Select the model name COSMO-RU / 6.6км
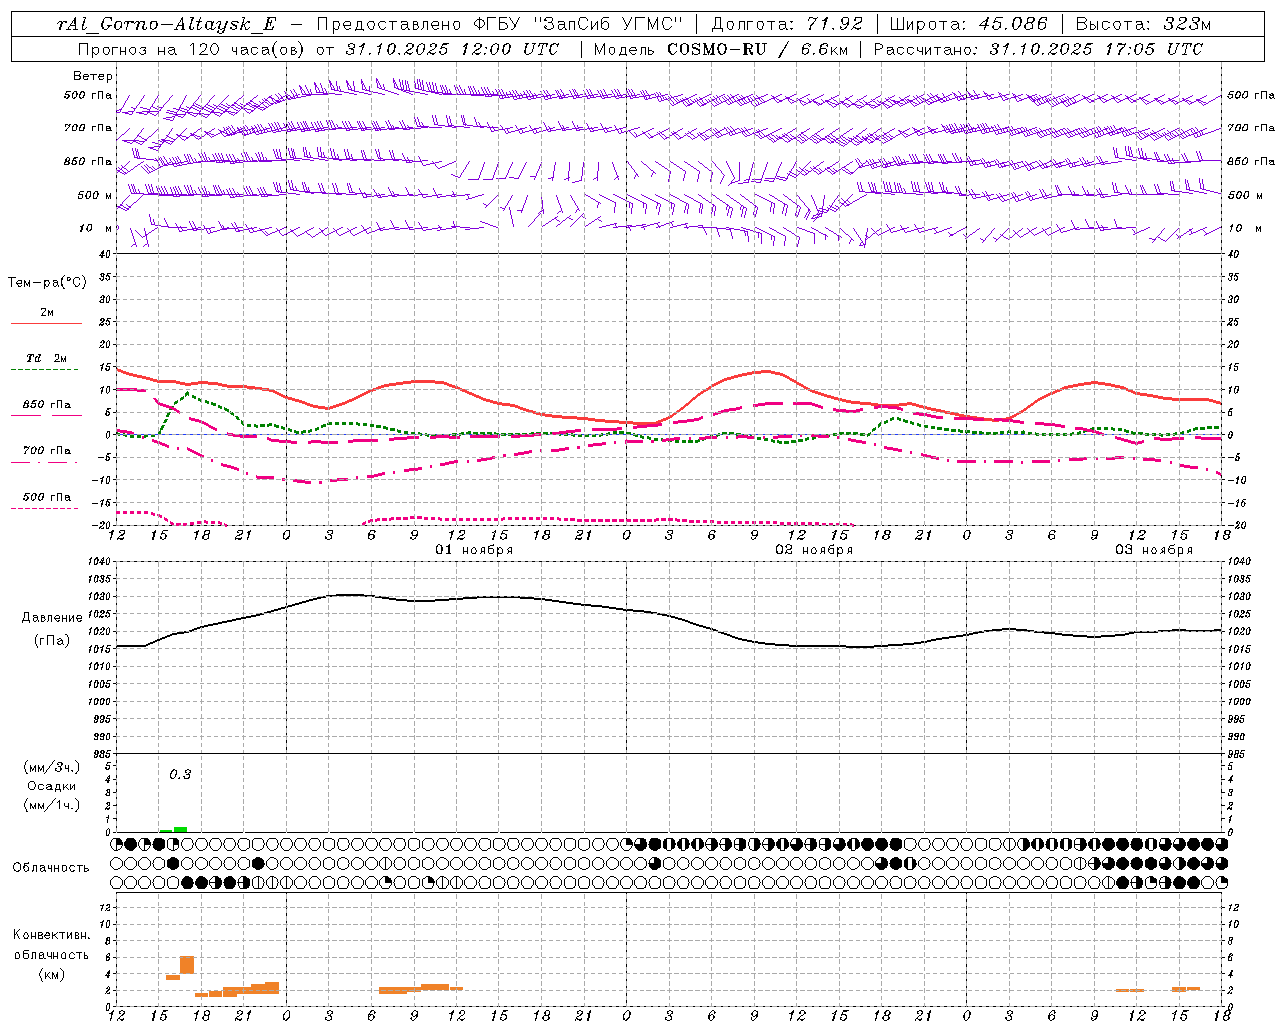 click(756, 49)
